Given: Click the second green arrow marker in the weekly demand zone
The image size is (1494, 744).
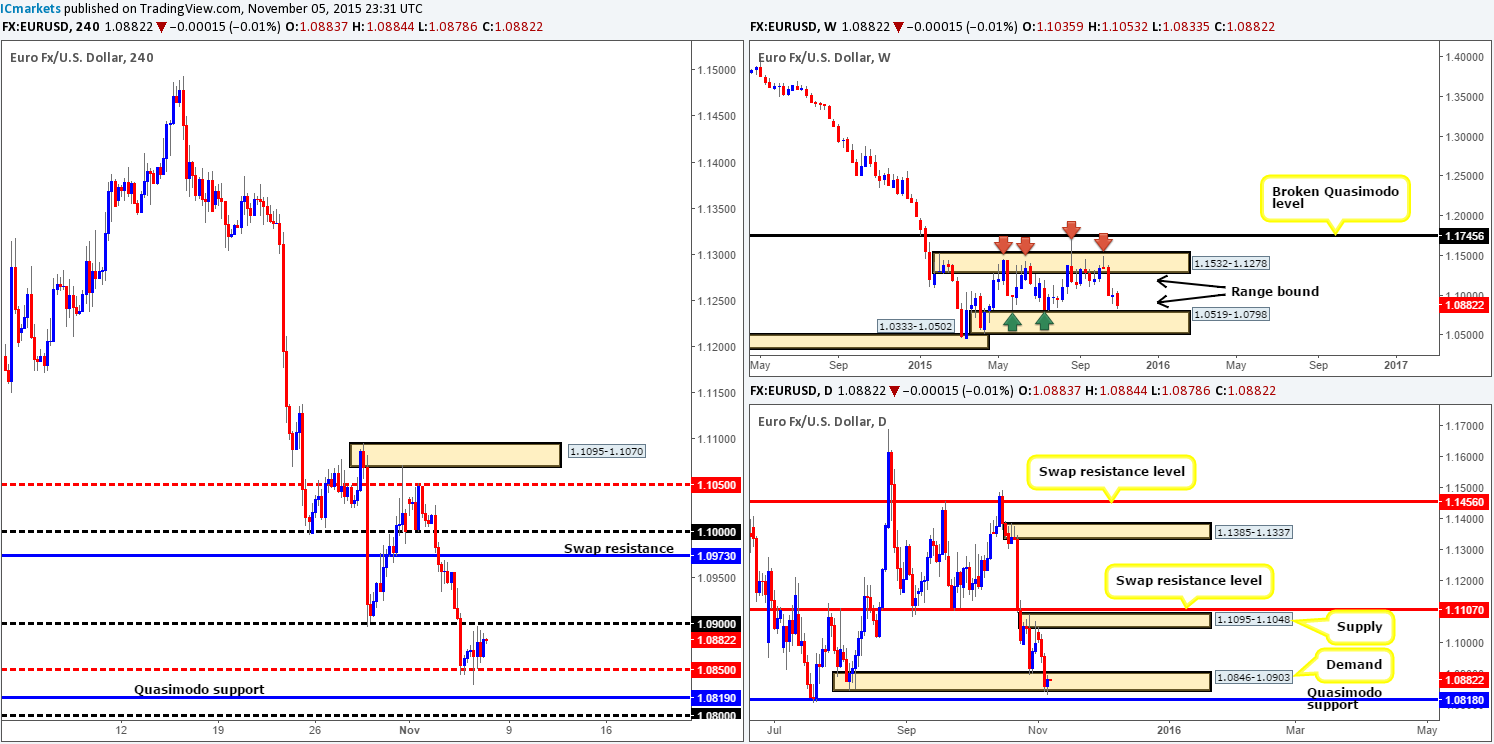Looking at the screenshot, I should [1044, 320].
